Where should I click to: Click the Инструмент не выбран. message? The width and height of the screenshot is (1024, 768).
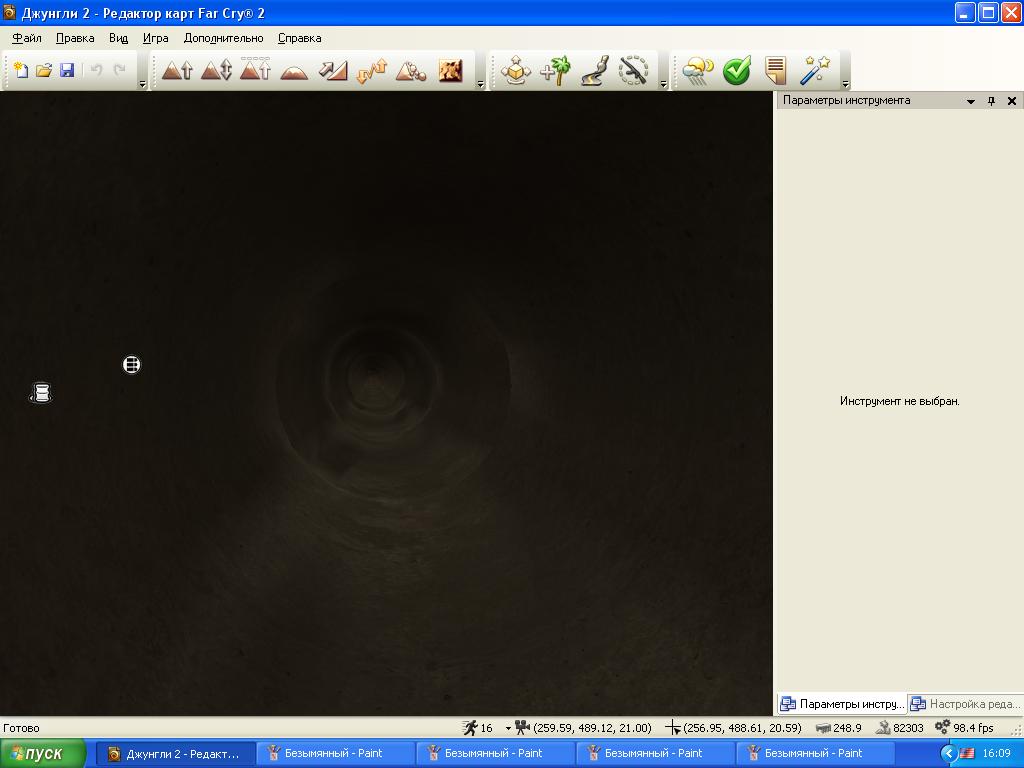coord(899,401)
